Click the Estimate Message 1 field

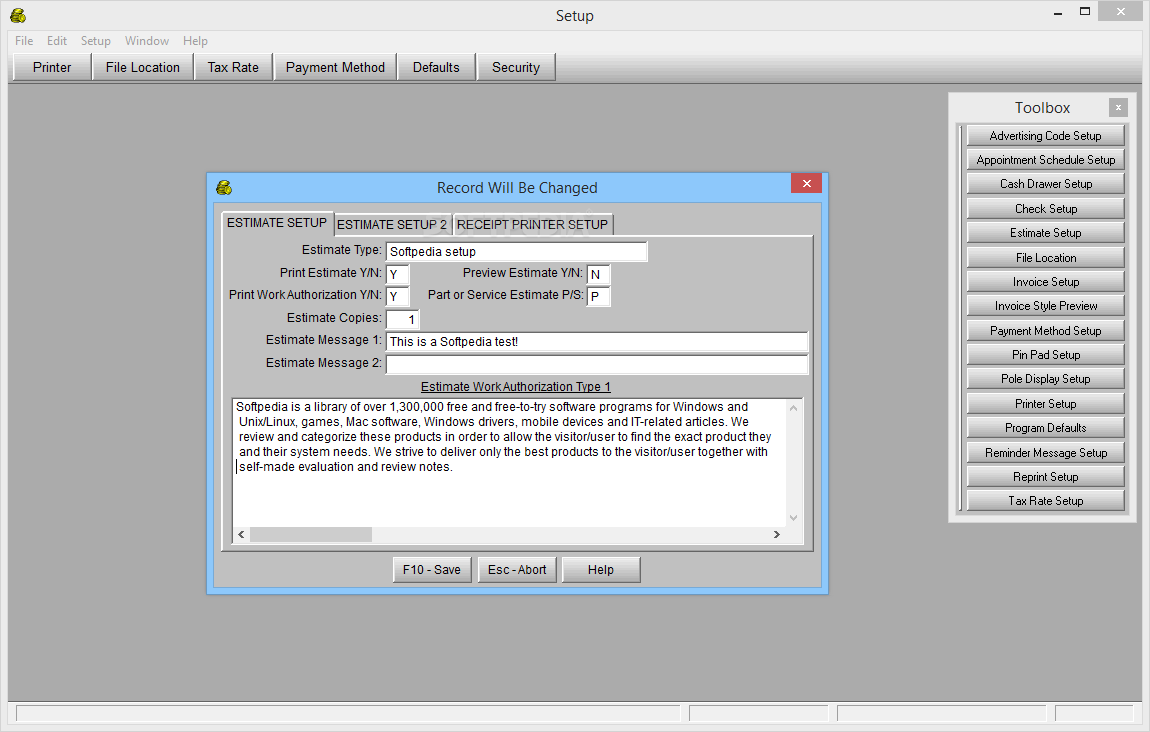597,342
